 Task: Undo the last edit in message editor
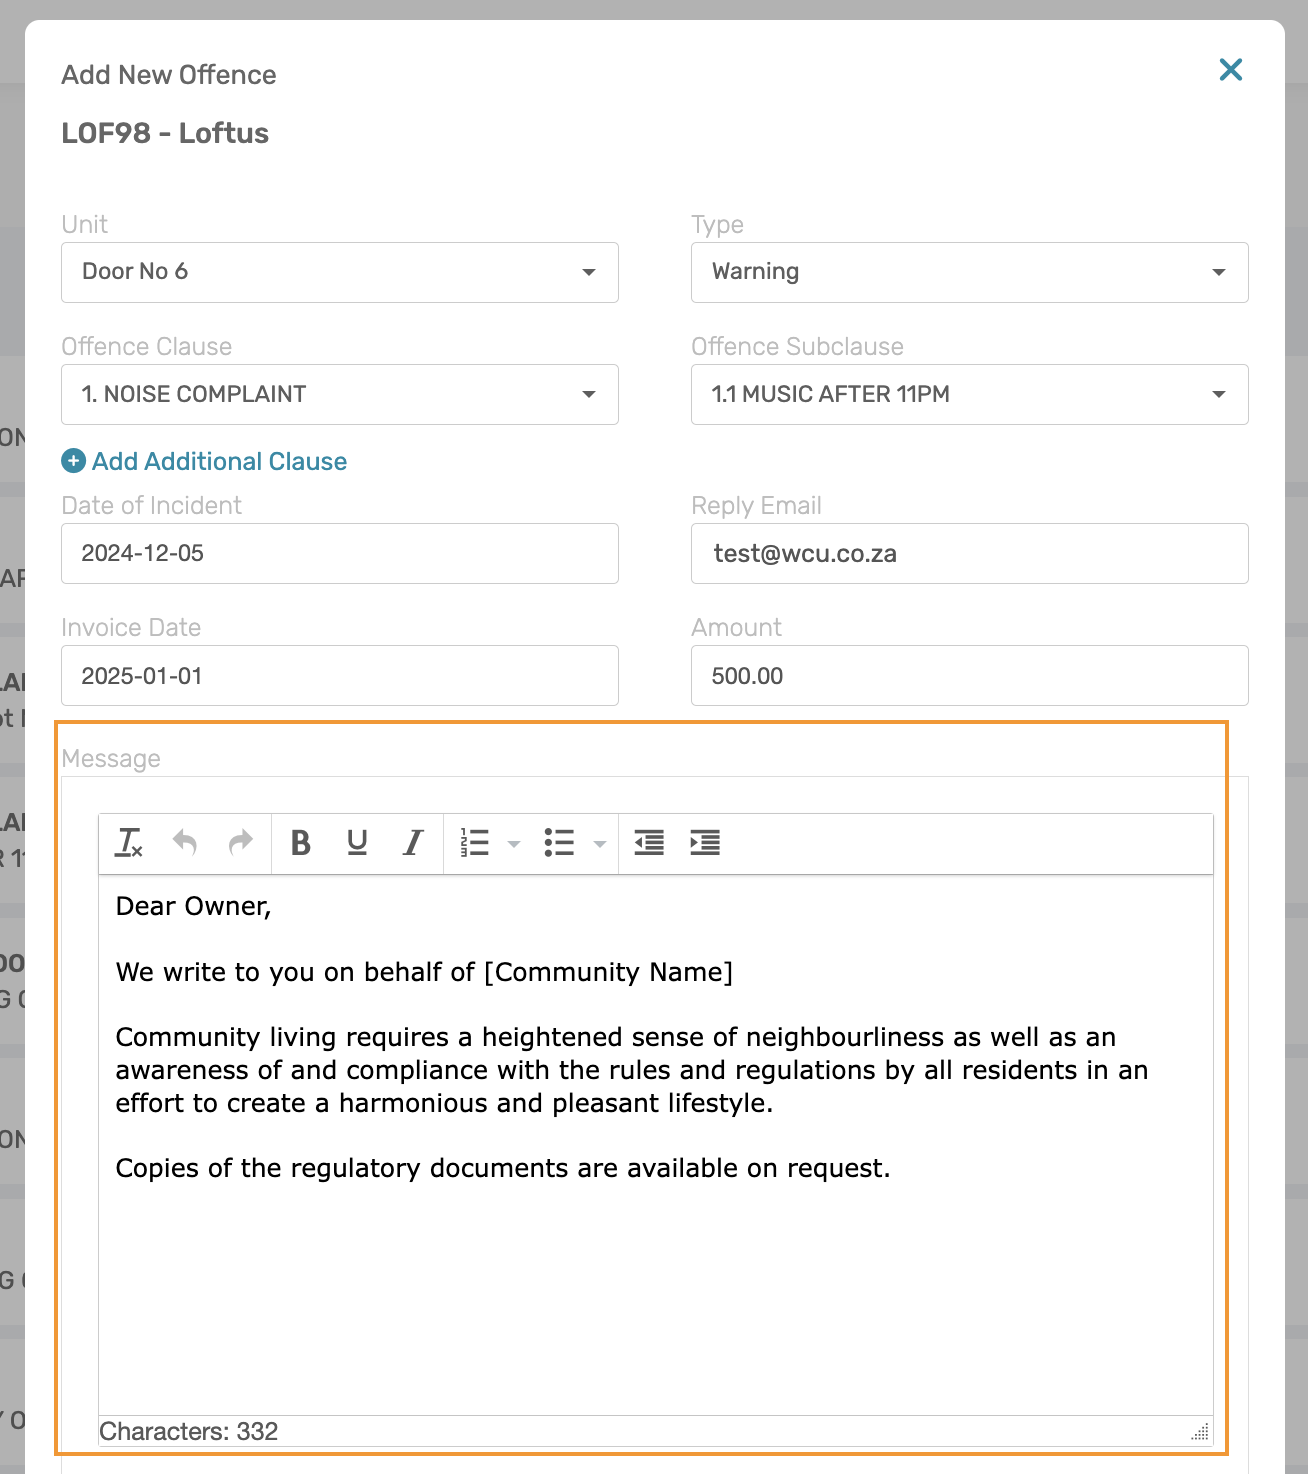pos(185,843)
